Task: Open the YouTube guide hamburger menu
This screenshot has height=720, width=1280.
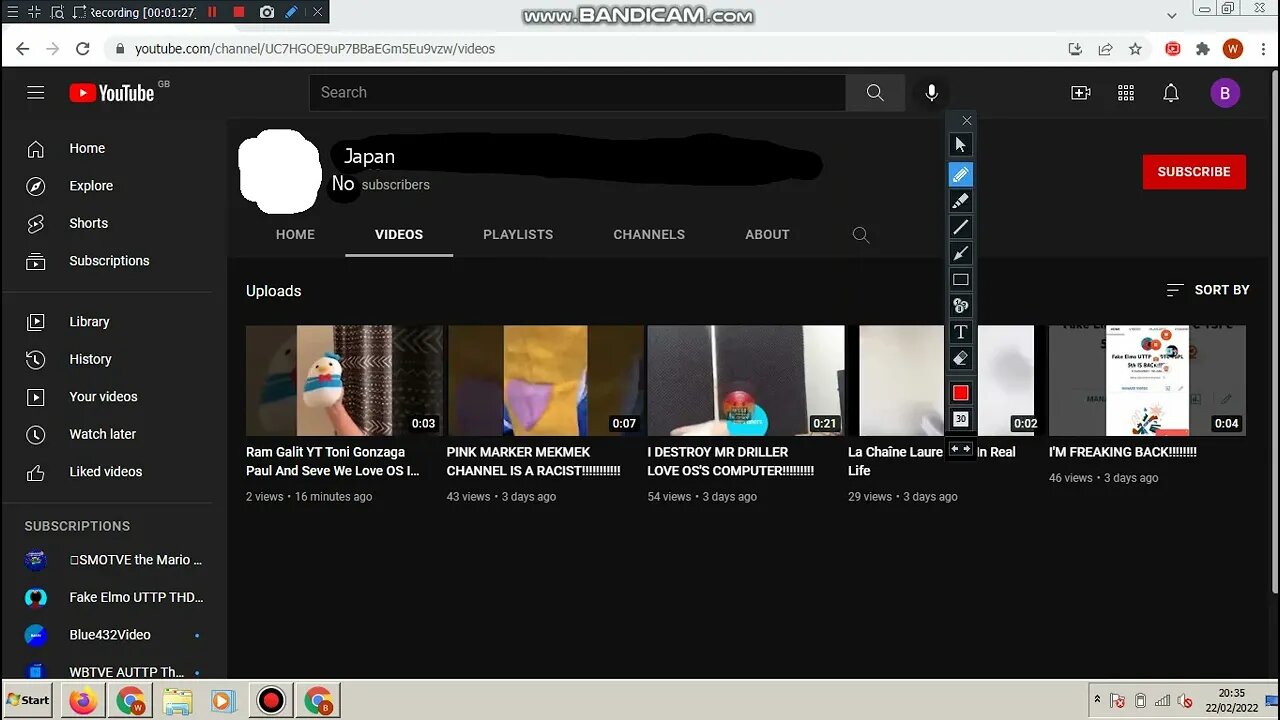Action: pos(36,93)
